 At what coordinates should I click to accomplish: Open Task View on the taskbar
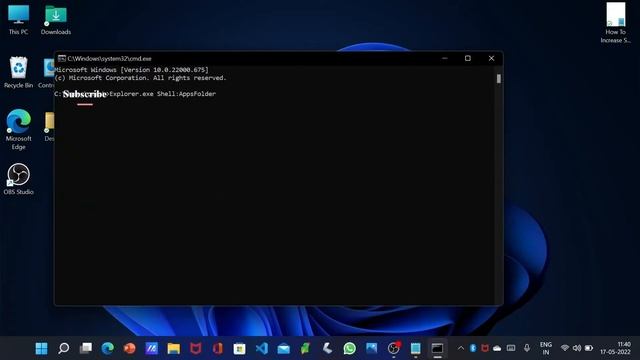(86, 348)
